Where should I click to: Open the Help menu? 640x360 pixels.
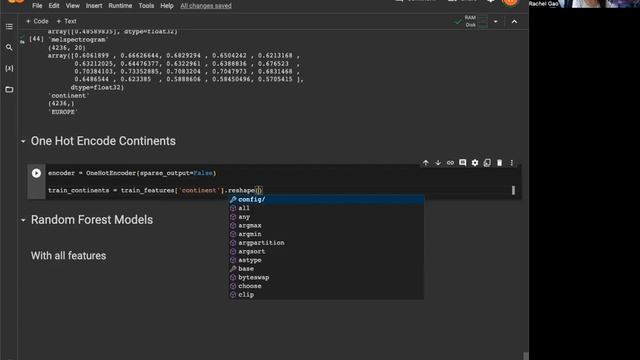(167, 6)
